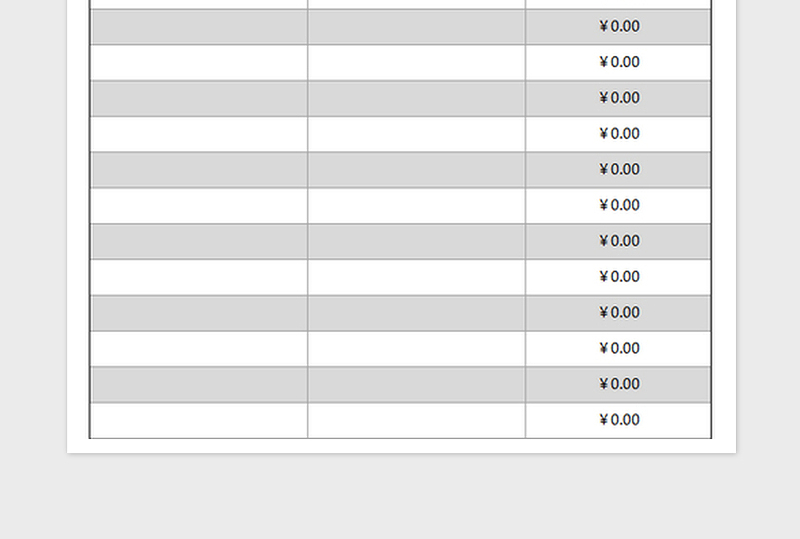800x539 pixels.
Task: Select the ¥0.00 cell in the fourth gray row
Action: point(618,241)
